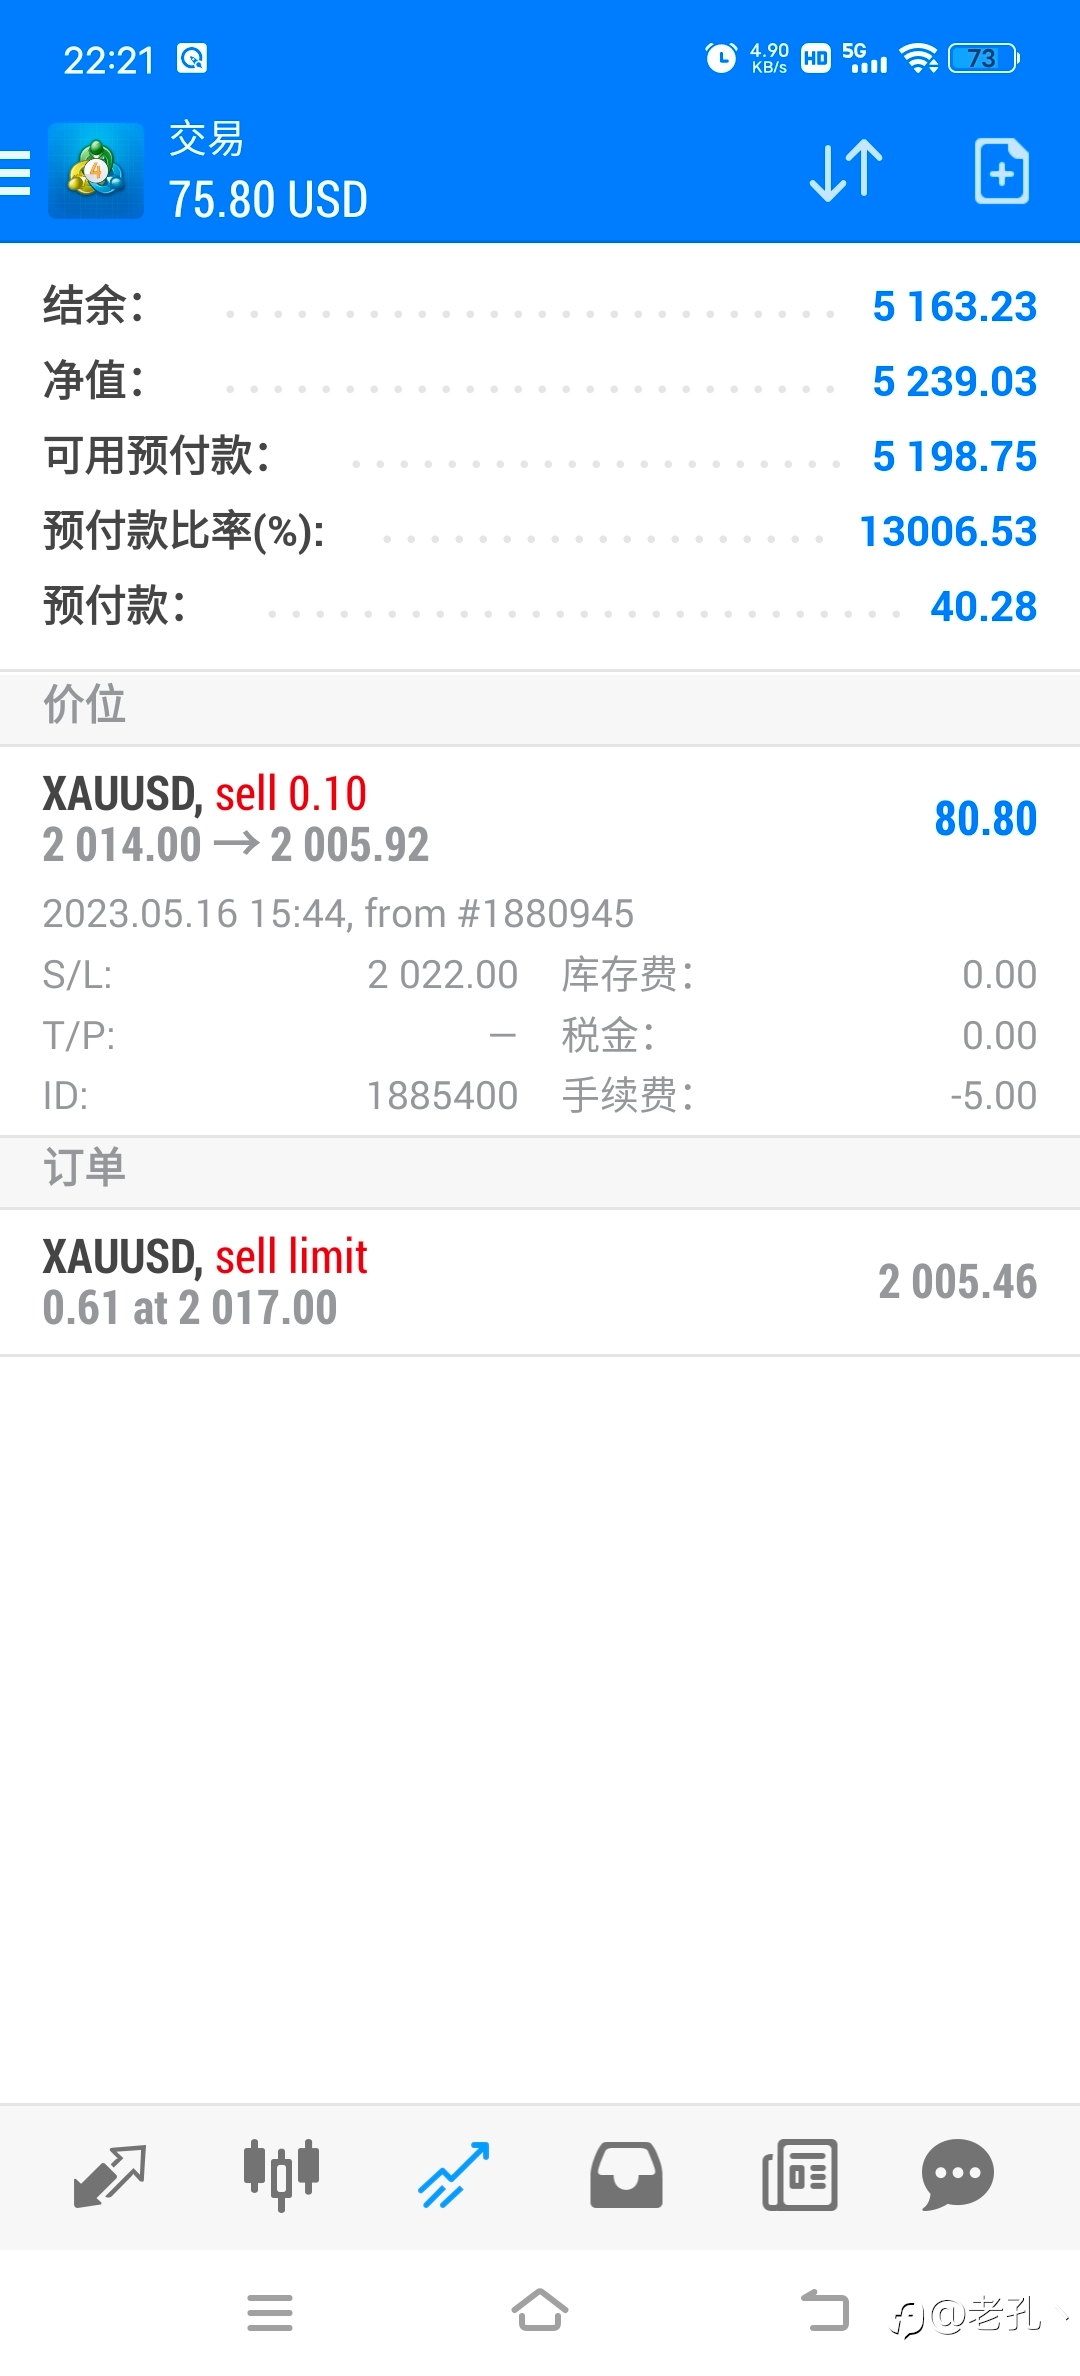Tap the 结余 balance row
1080x2376 pixels.
540,306
